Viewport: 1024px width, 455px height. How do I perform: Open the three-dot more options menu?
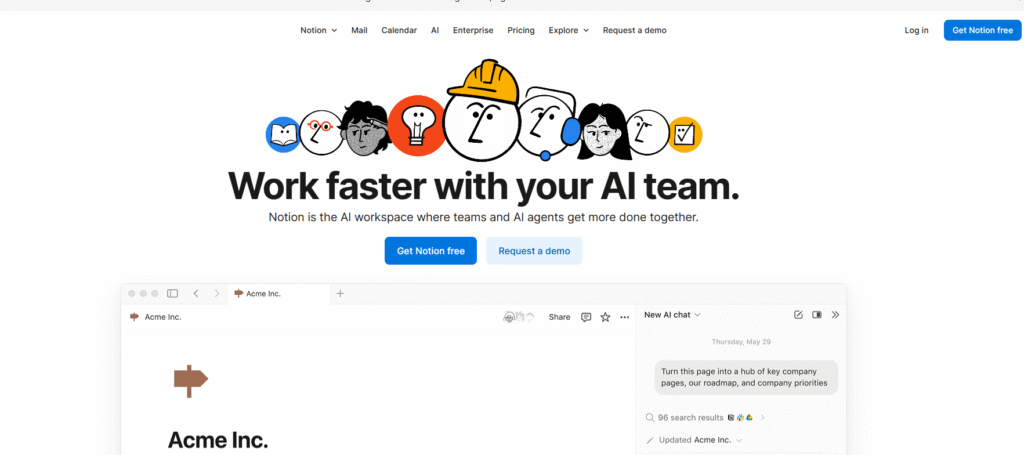coord(625,317)
